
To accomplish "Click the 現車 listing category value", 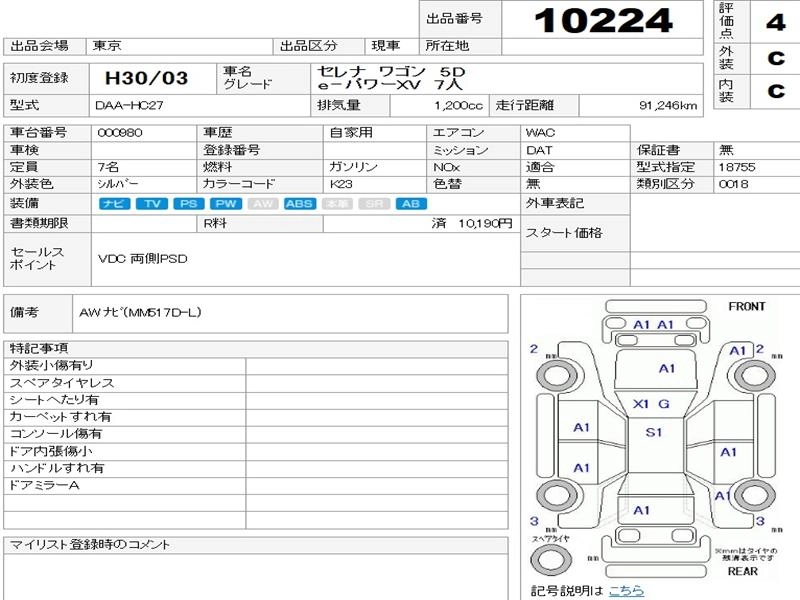I will click(386, 46).
